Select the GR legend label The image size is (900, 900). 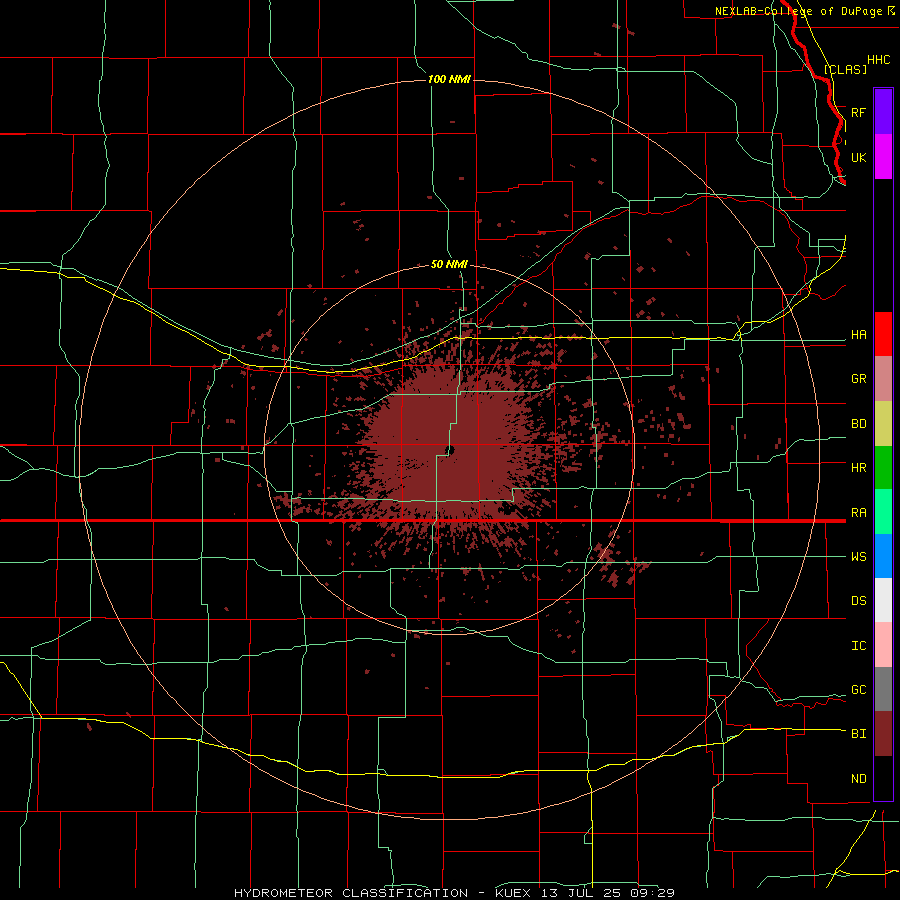(x=858, y=379)
